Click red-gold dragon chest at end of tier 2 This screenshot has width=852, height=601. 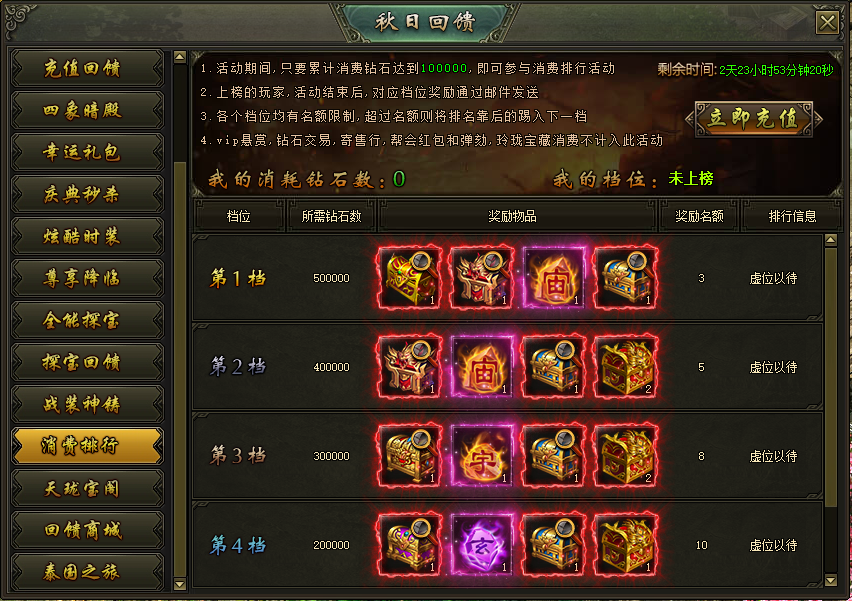(x=625, y=367)
